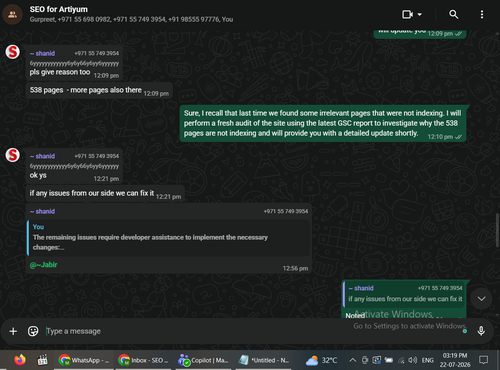Open Firefox from the taskbar
500x370 pixels.
[x=20, y=360]
